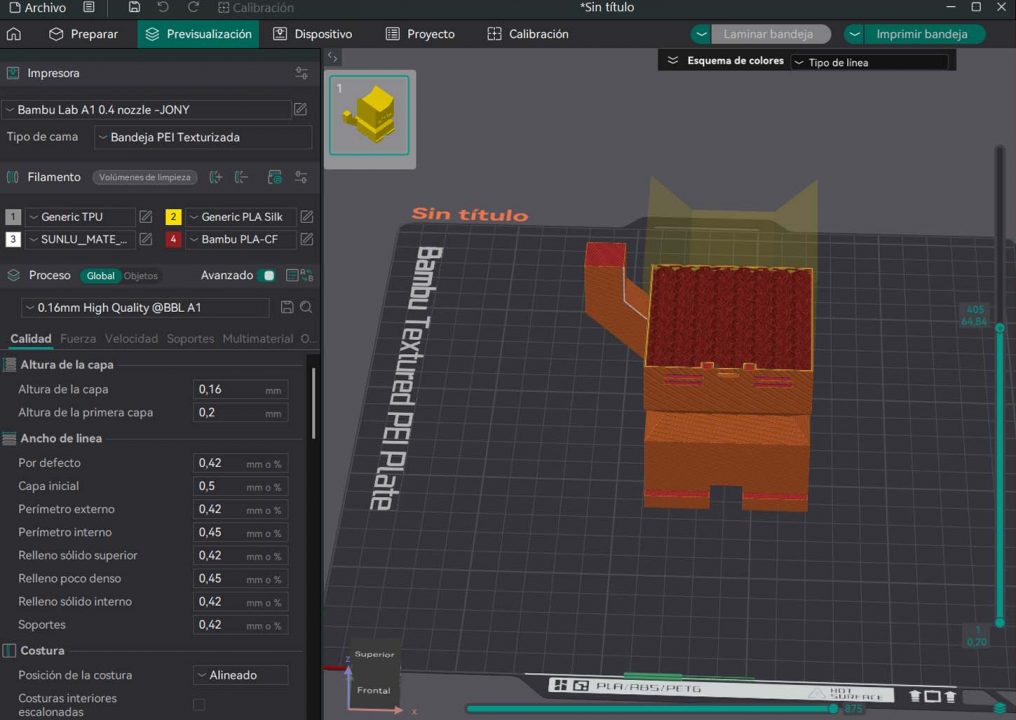Edit the Bambu Lab A1 printer preset

[300, 110]
